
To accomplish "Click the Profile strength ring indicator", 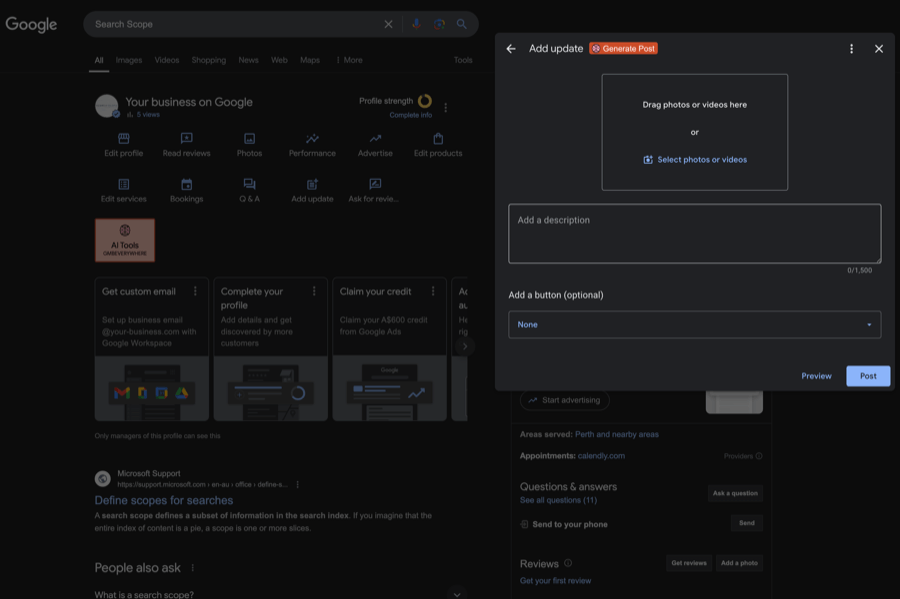I will (425, 101).
